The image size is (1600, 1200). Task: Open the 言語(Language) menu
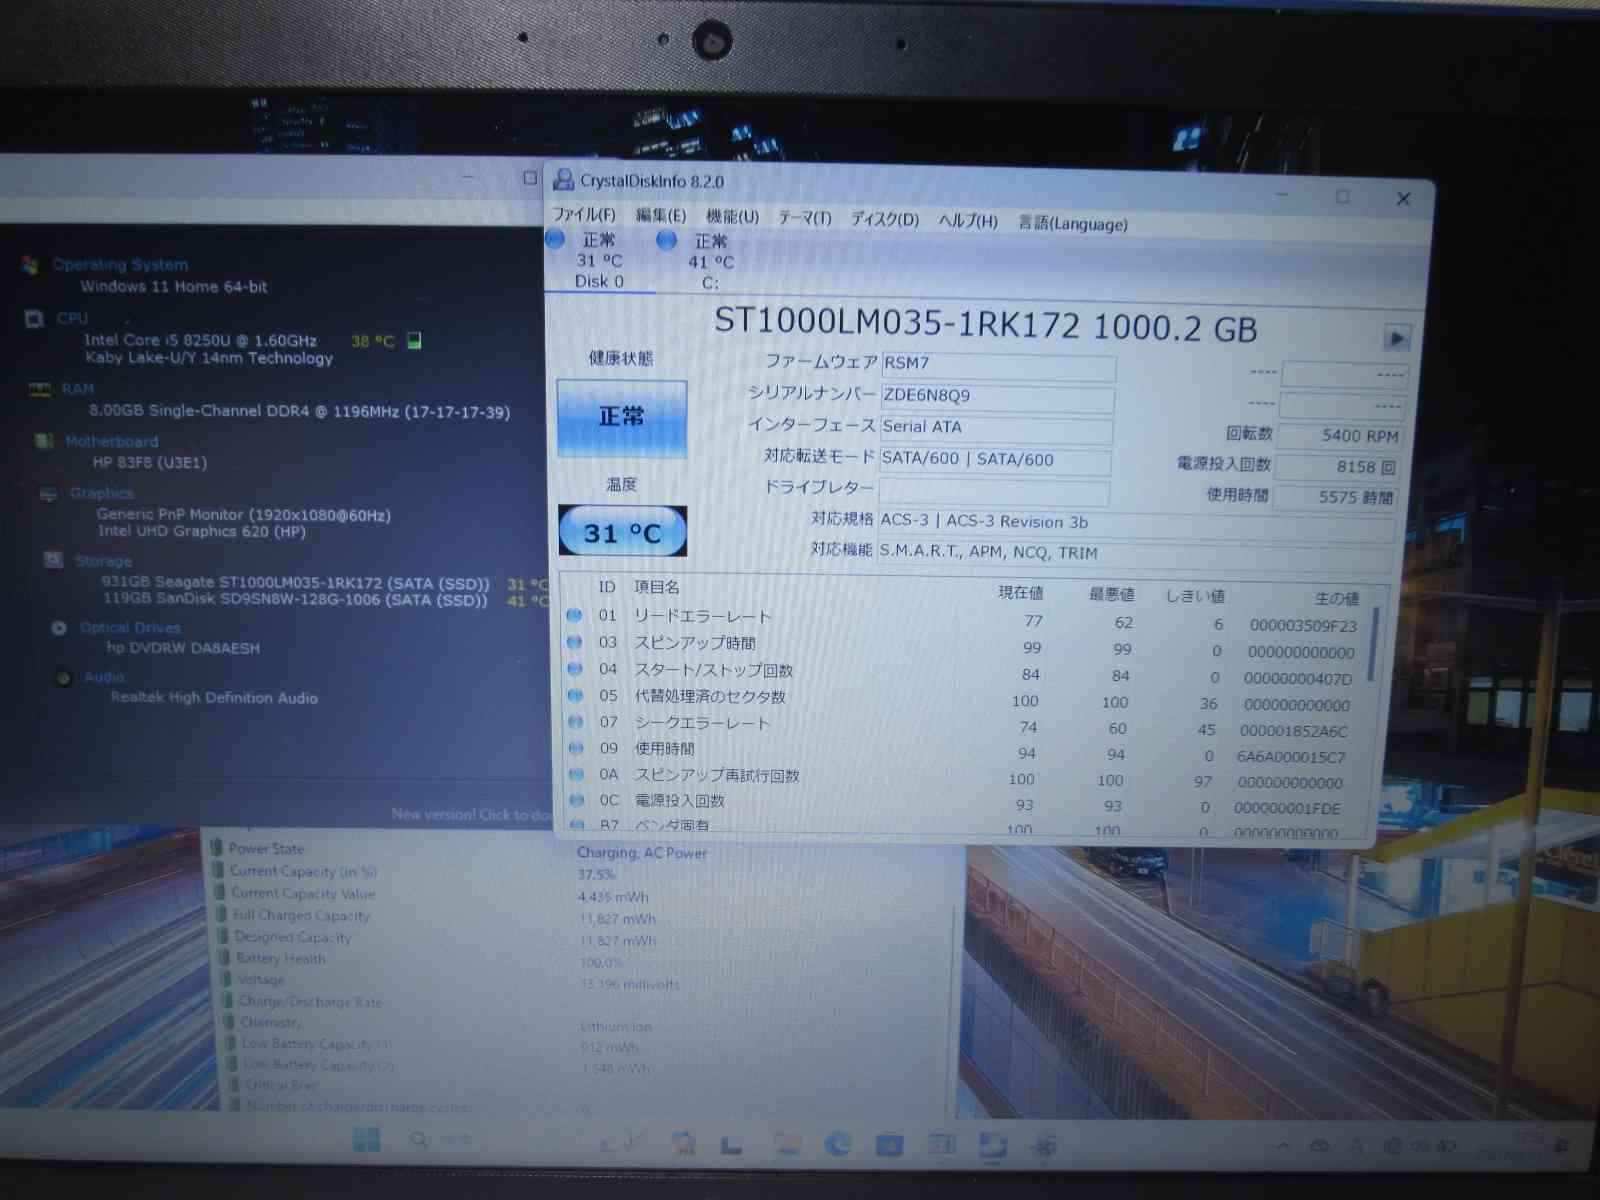(x=1073, y=223)
